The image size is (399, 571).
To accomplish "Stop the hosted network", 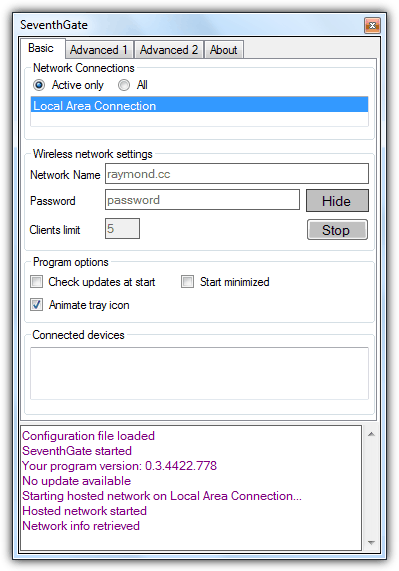I will (x=337, y=230).
